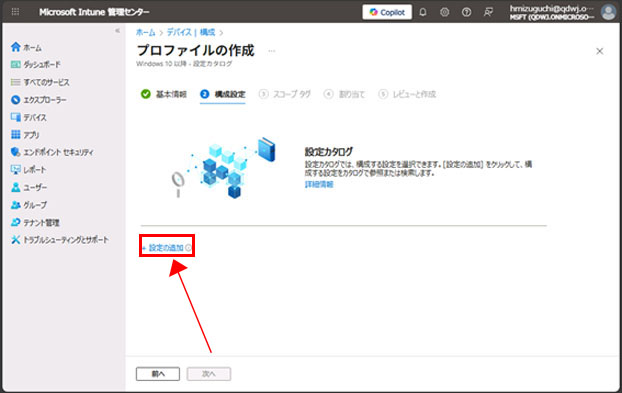Select the 構成設定 wizard step
Screen dimensions: 622x393
pyautogui.click(x=223, y=94)
